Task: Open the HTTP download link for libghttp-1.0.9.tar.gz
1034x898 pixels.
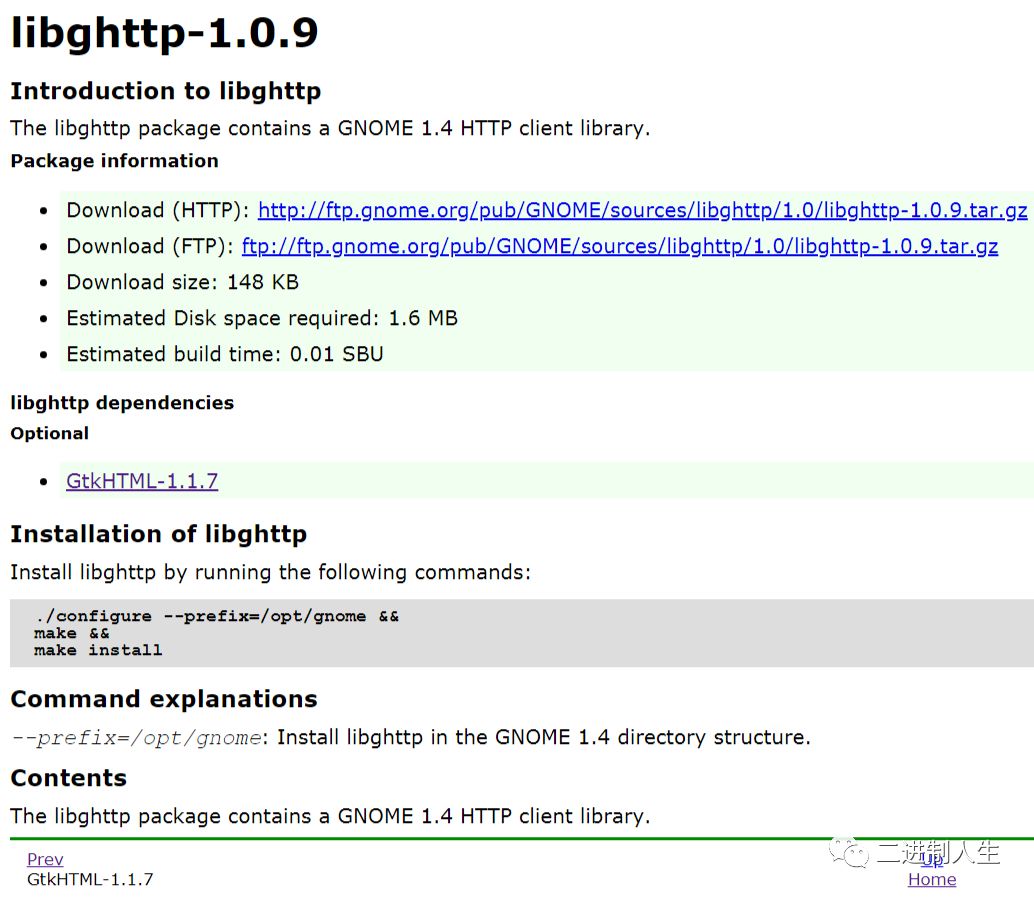Action: [x=642, y=210]
